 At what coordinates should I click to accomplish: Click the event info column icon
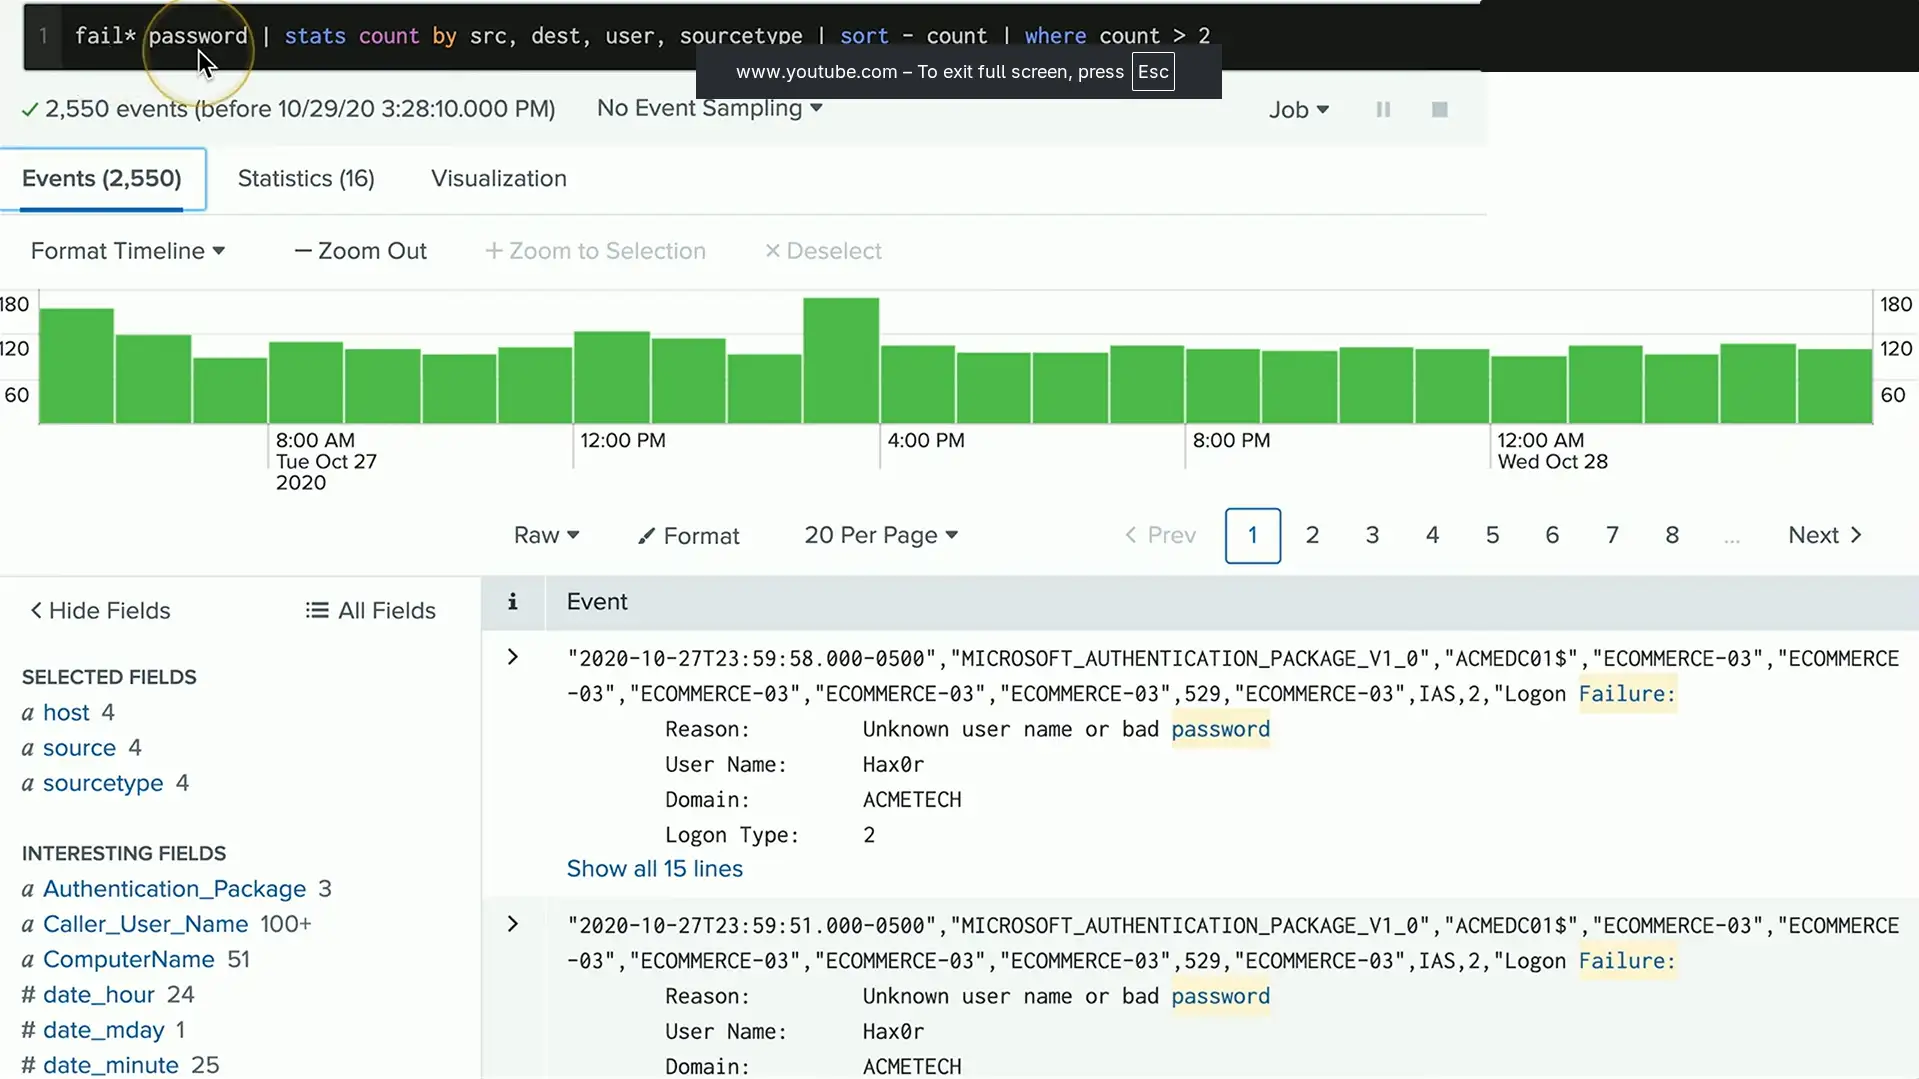512,602
